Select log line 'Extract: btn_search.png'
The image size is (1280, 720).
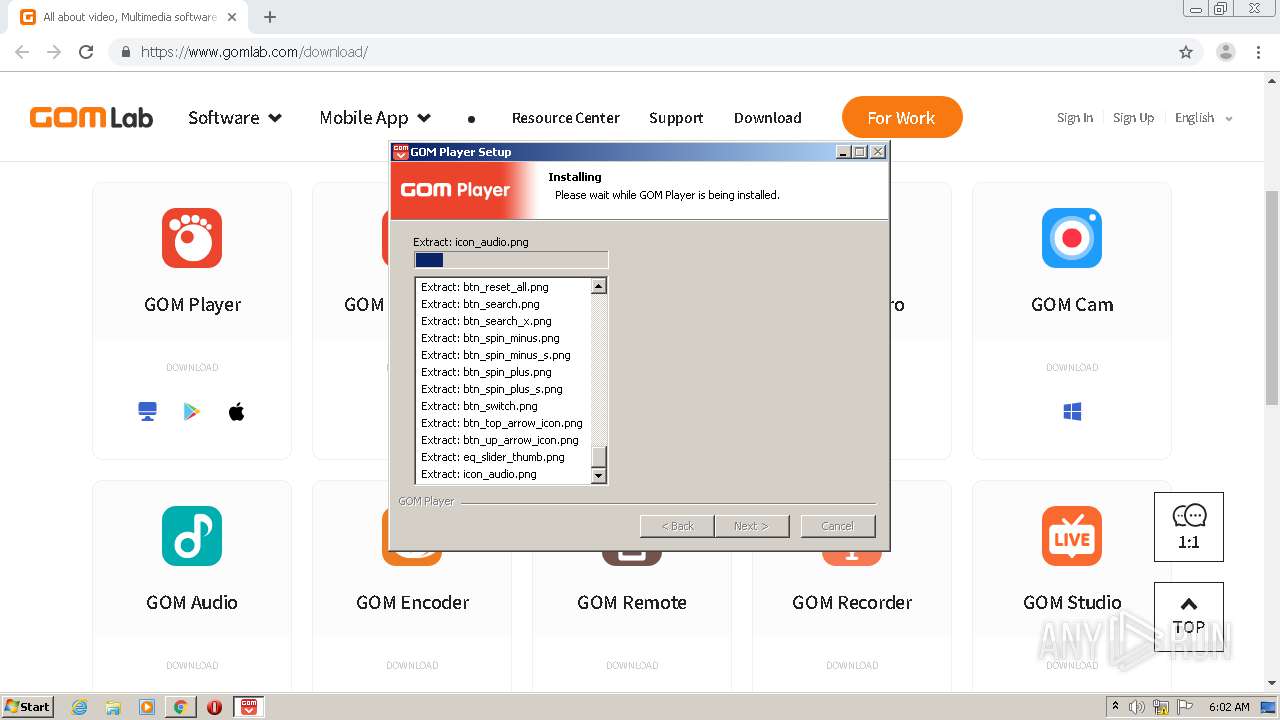pos(480,304)
